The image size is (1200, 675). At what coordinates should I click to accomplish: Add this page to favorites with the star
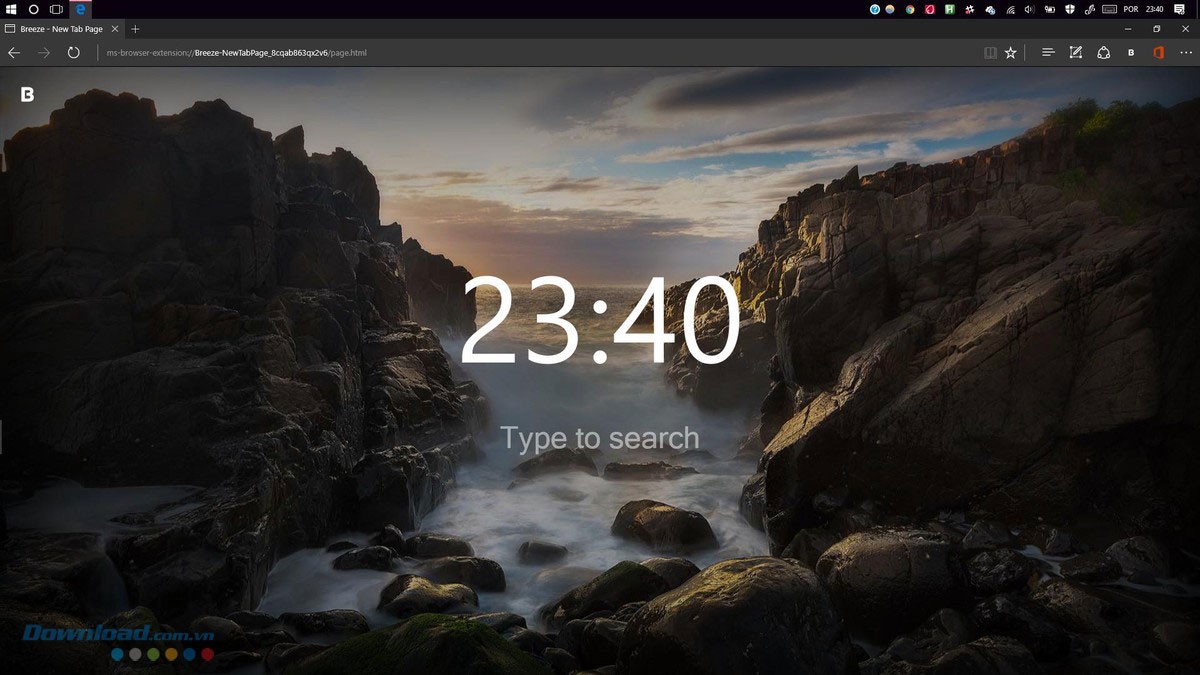pos(1011,52)
